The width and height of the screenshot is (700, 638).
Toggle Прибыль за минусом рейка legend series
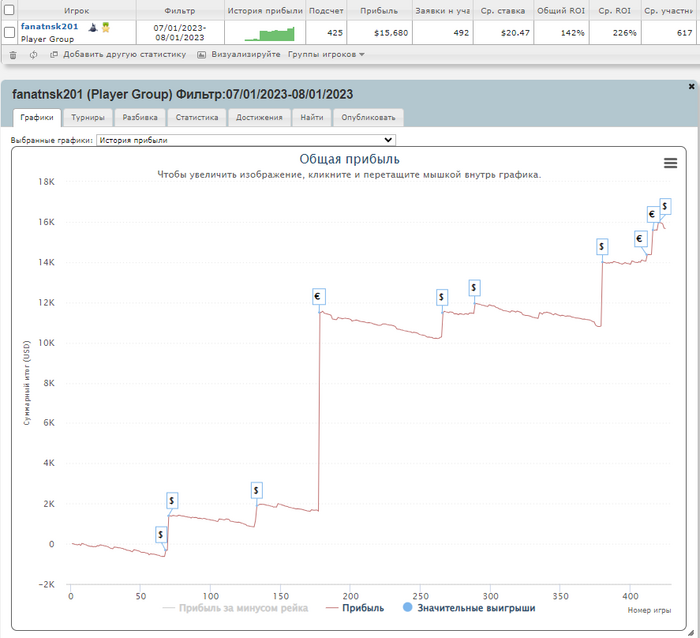[x=235, y=608]
